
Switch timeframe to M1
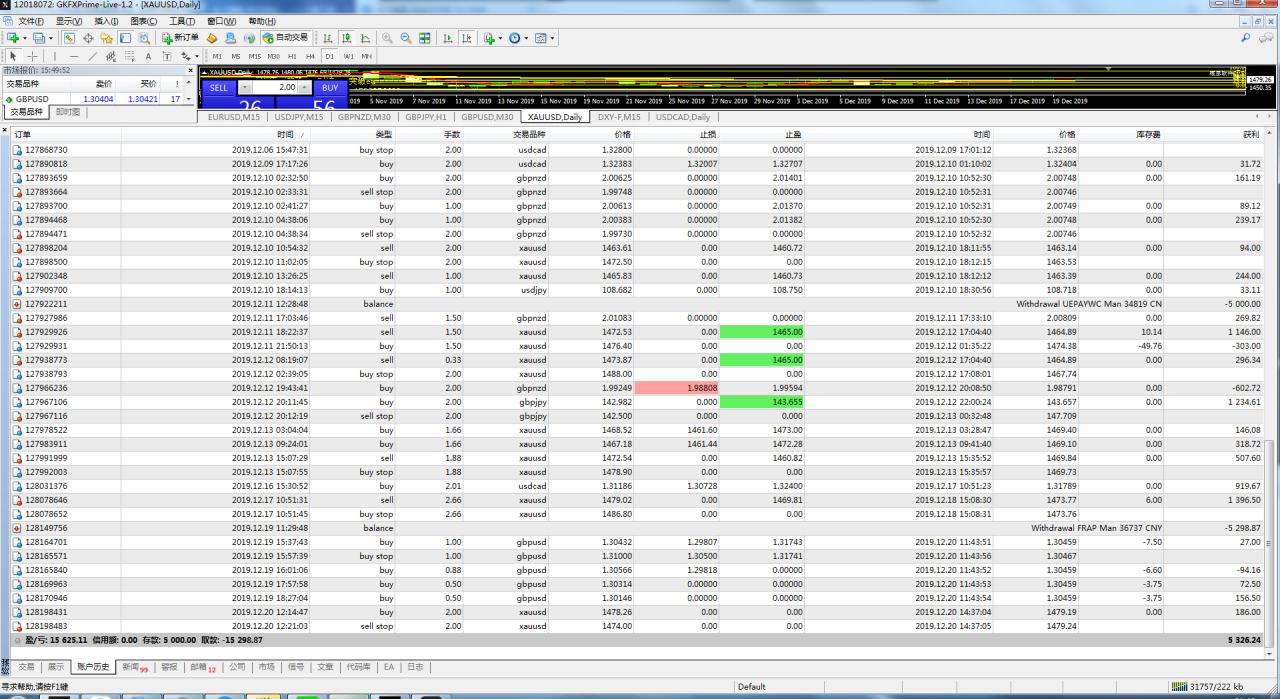pyautogui.click(x=217, y=56)
